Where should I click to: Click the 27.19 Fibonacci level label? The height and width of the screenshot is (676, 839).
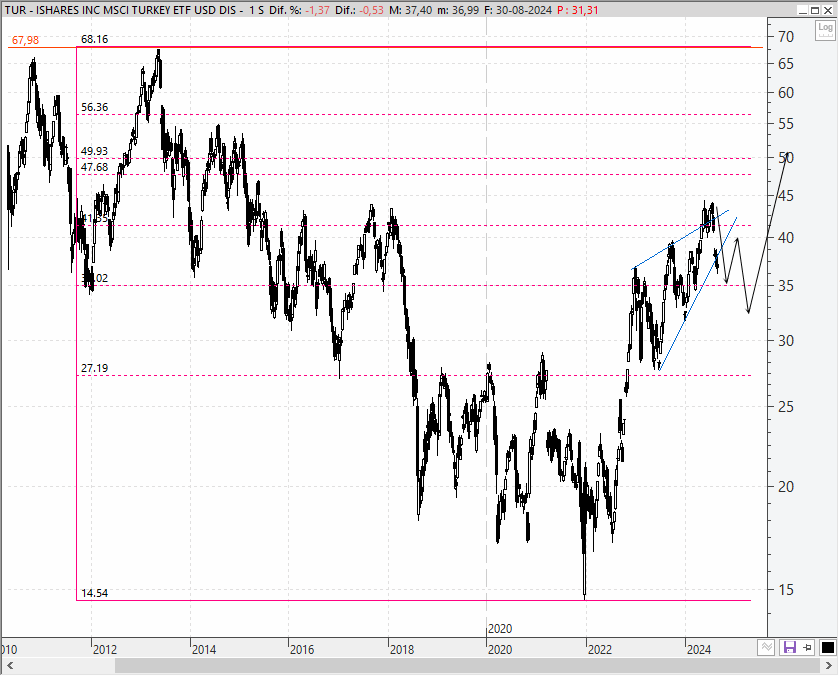pos(94,368)
